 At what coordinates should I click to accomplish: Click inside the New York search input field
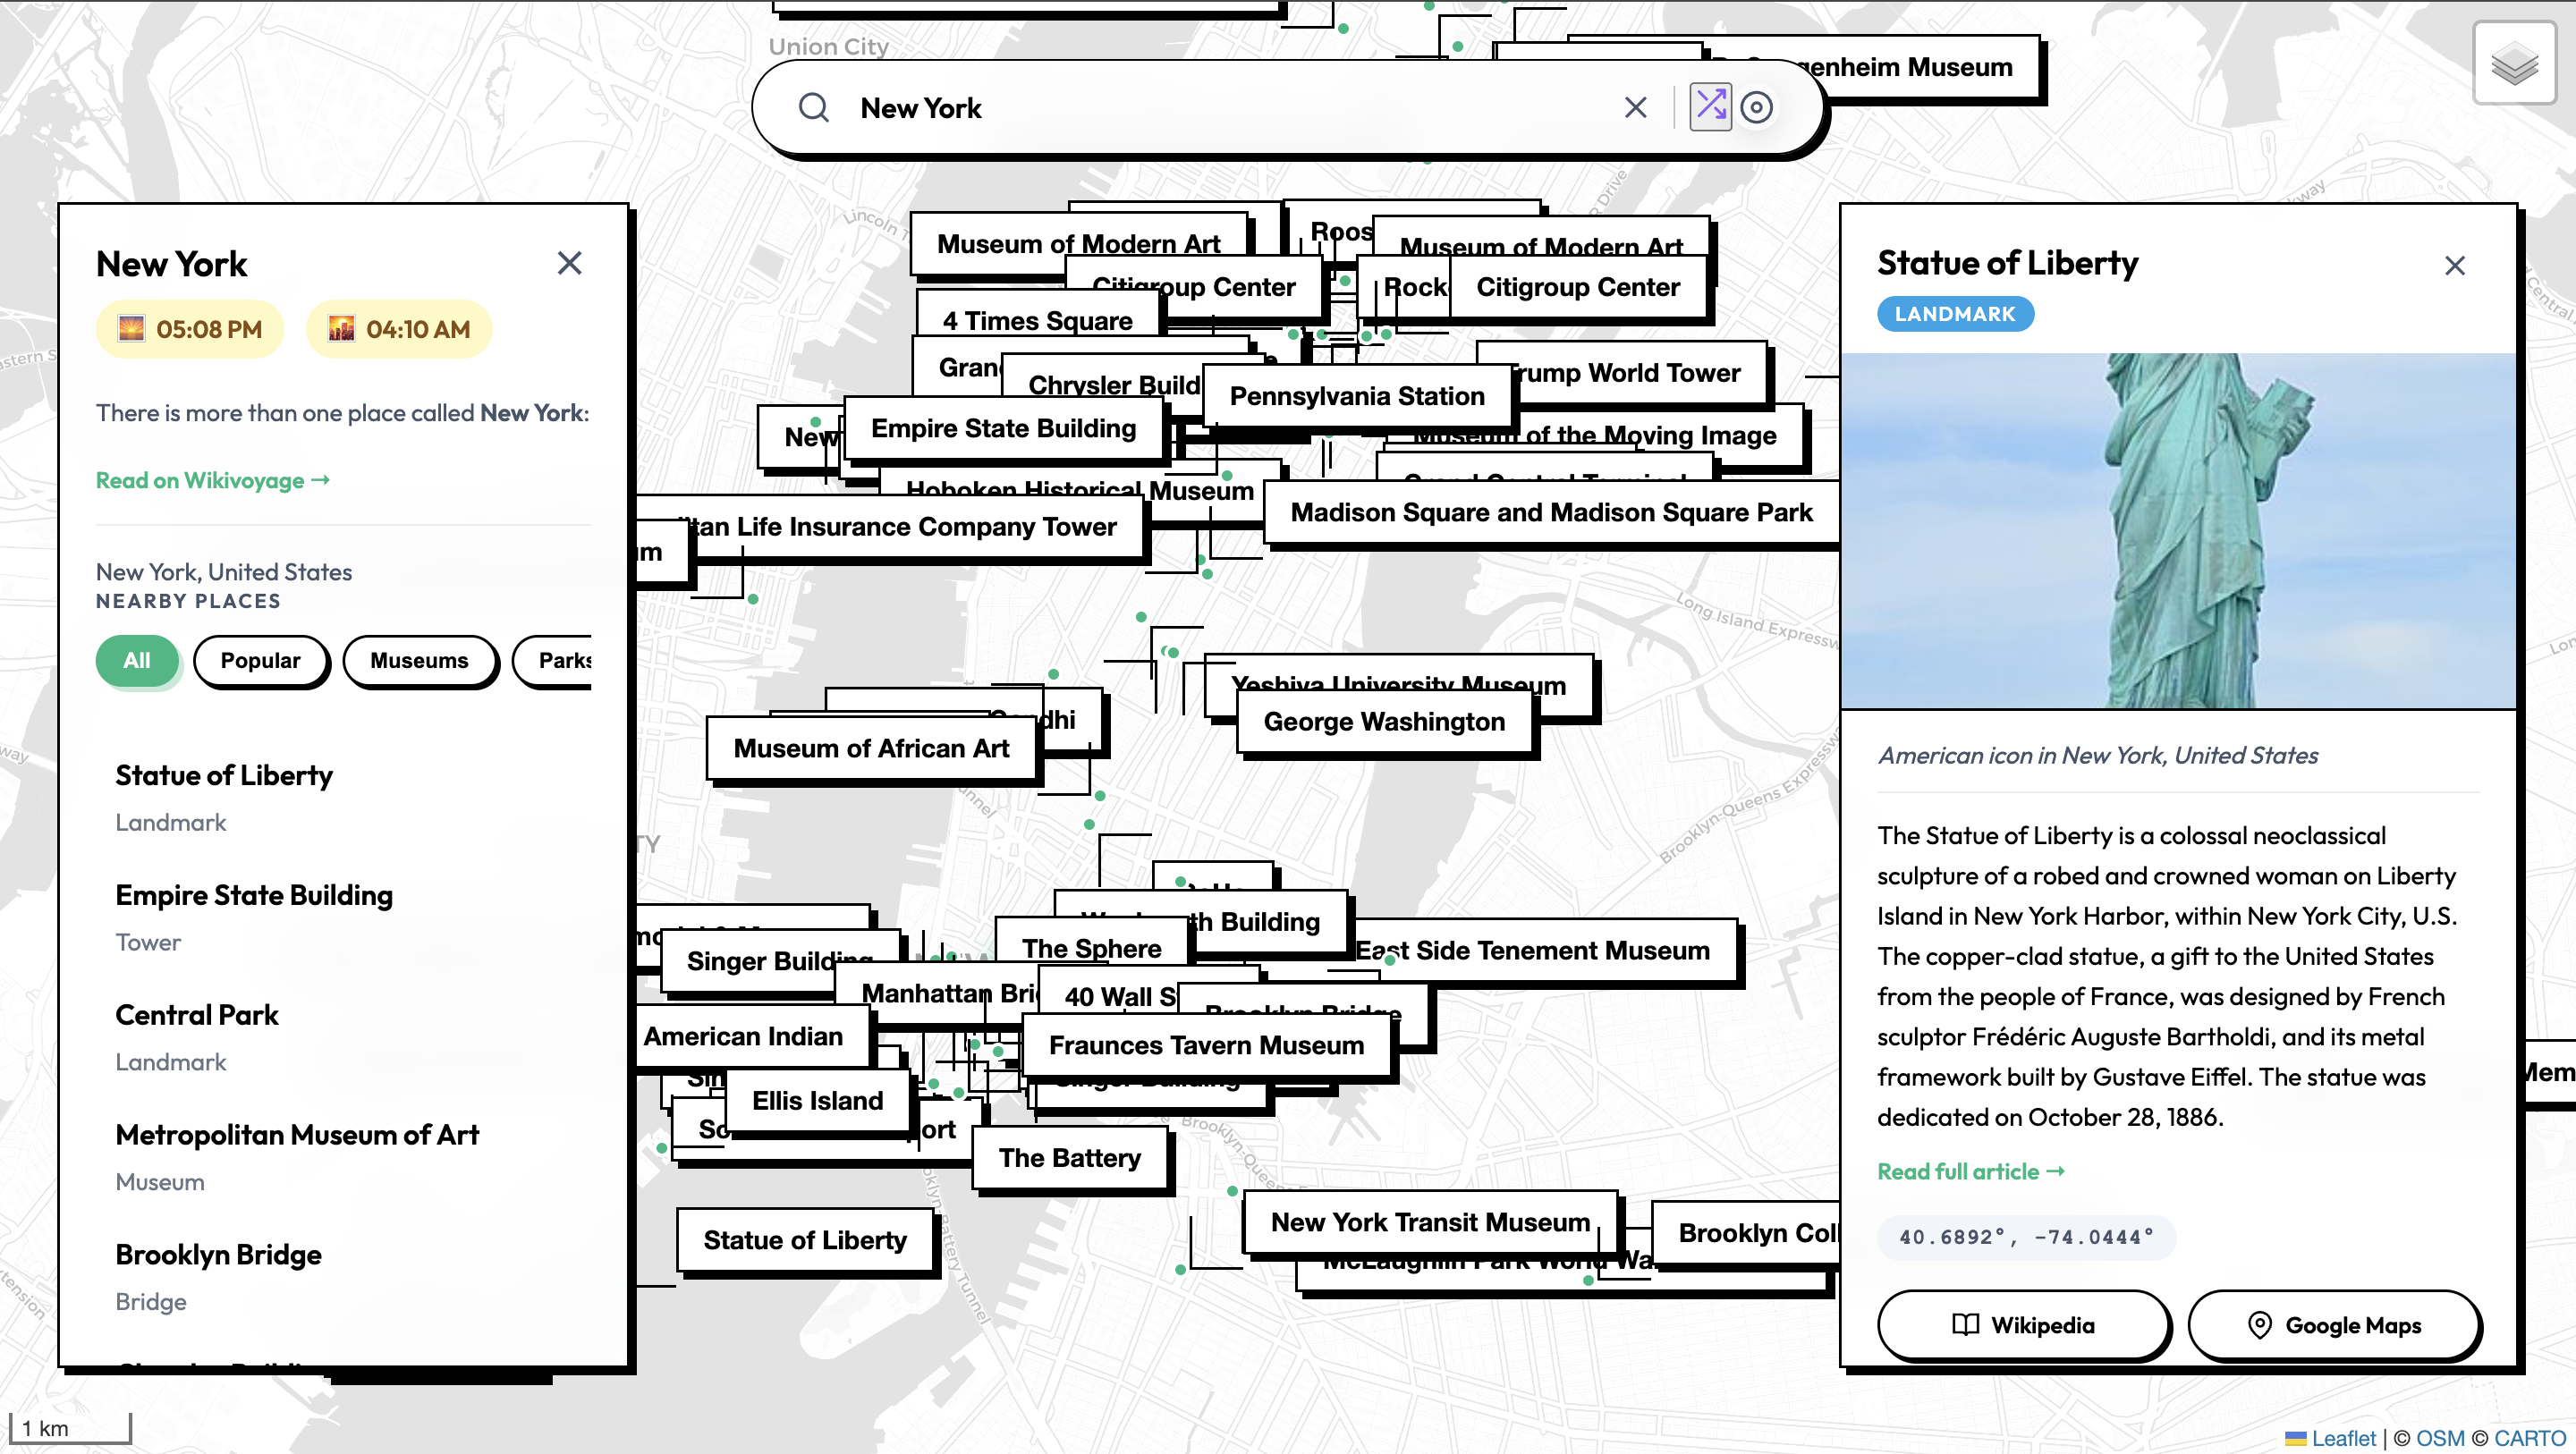pyautogui.click(x=1200, y=107)
